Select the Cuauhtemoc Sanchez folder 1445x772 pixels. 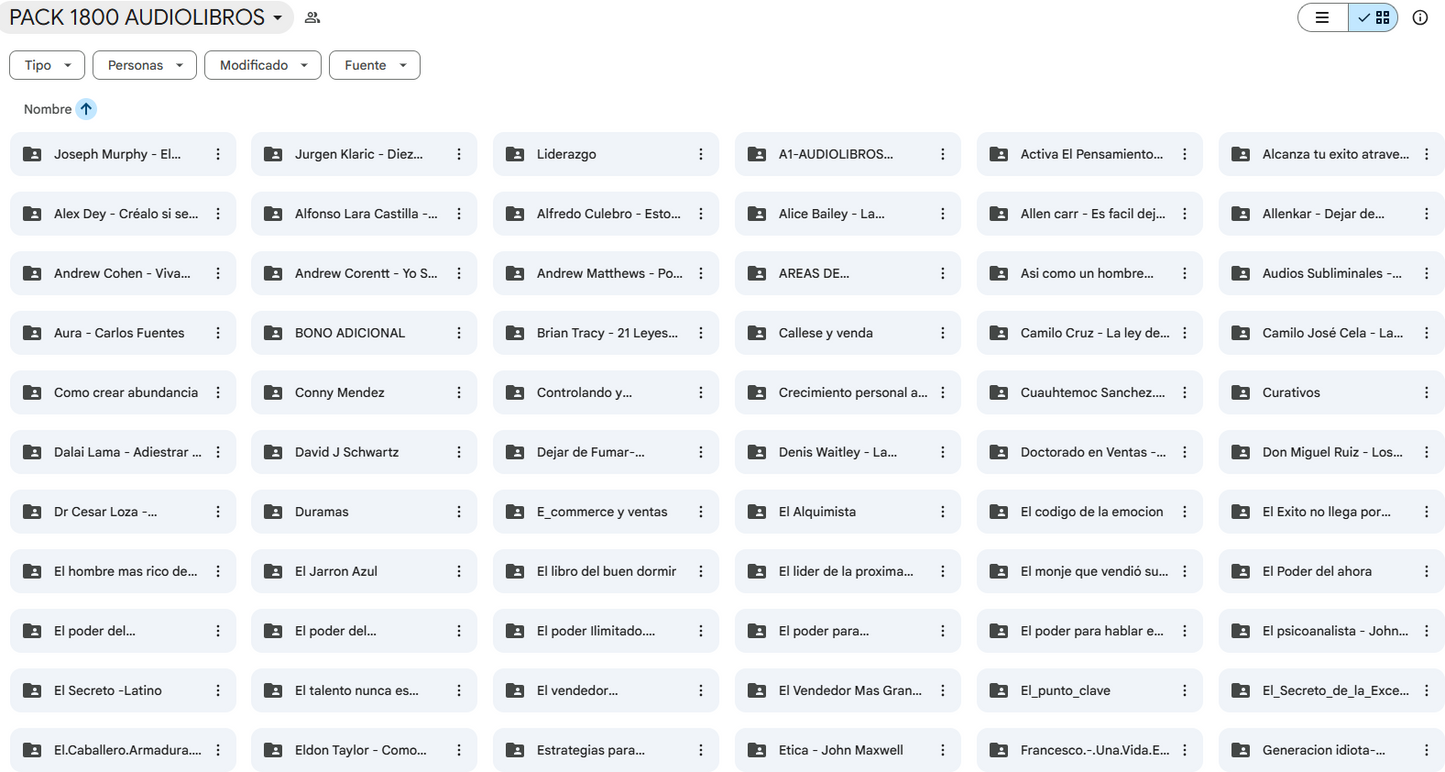(1090, 392)
